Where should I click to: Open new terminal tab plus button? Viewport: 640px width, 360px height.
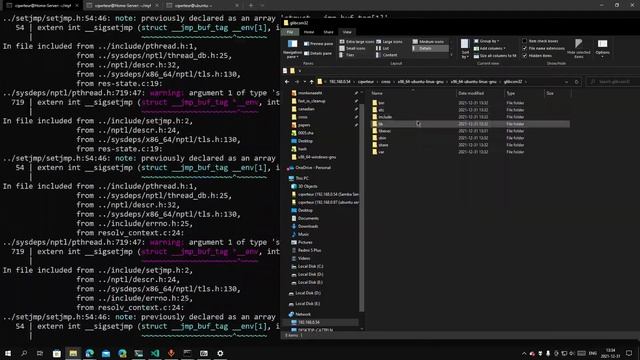point(251,5)
